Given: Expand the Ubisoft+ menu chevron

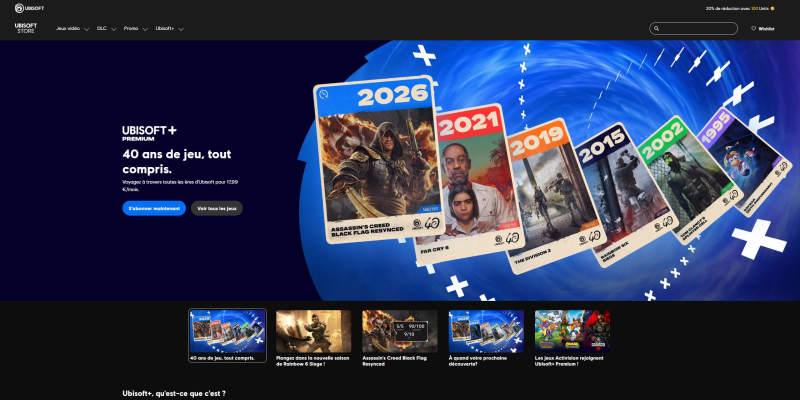Looking at the screenshot, I should click(x=181, y=29).
